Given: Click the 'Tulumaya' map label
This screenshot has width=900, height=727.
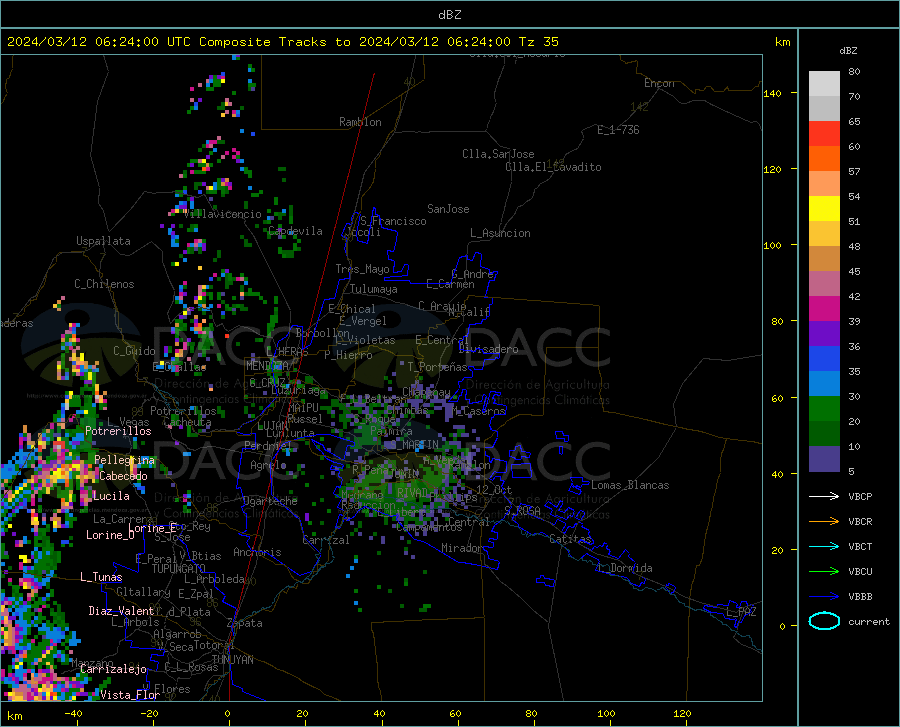Looking at the screenshot, I should pyautogui.click(x=374, y=289).
